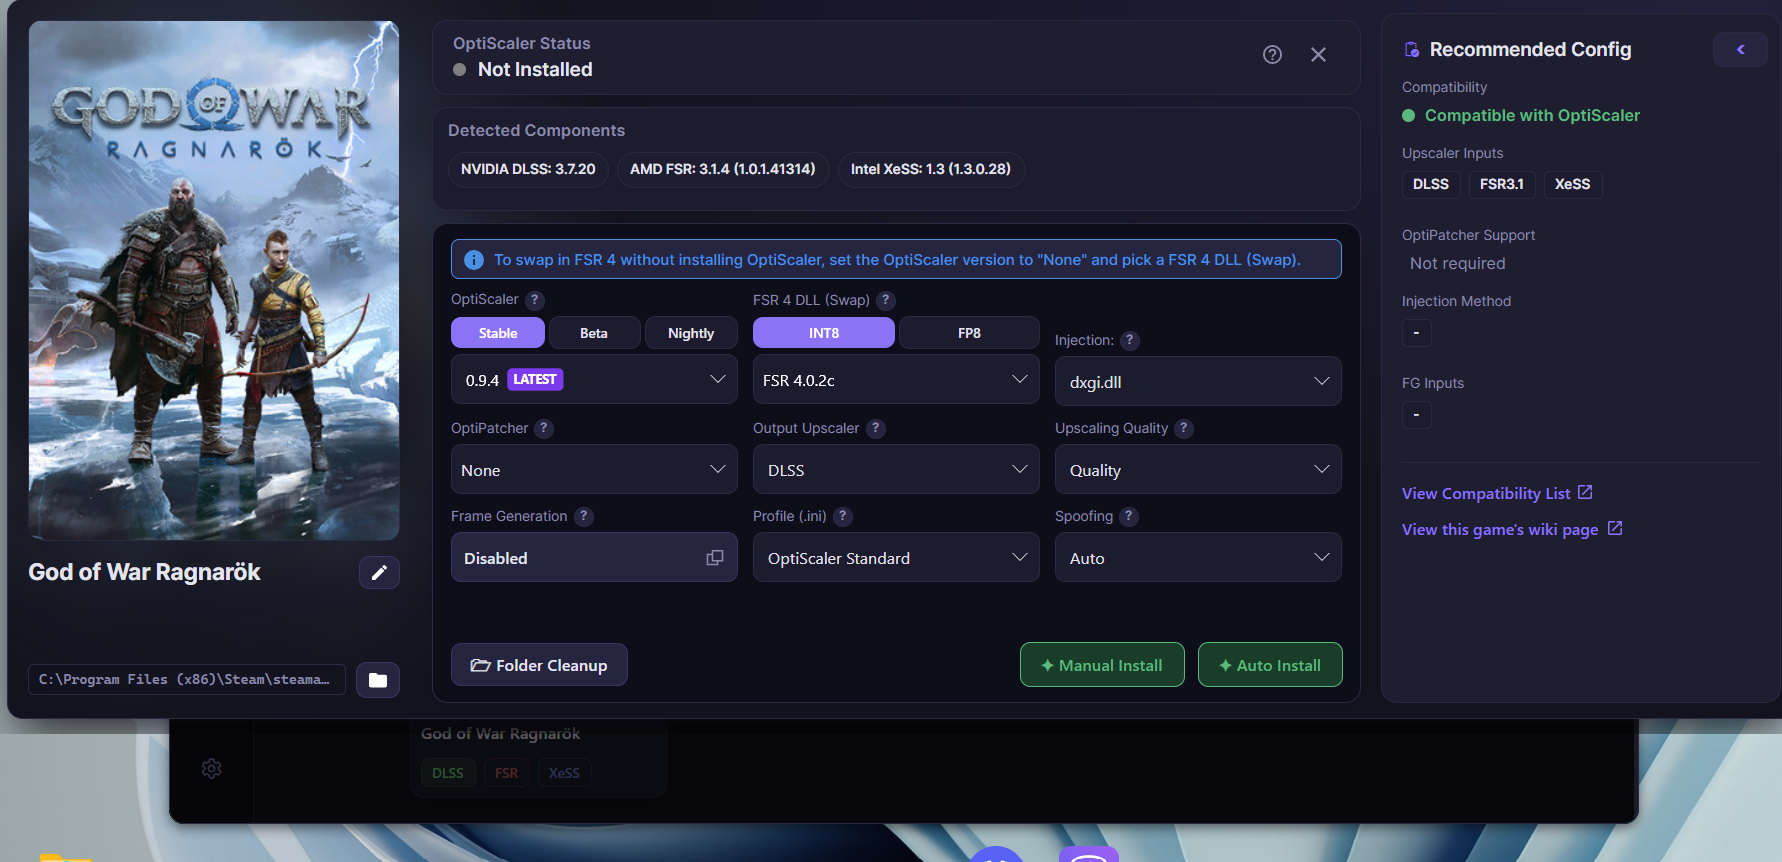
Task: Open the Output Upscaler DLSS dropdown
Action: click(x=896, y=470)
